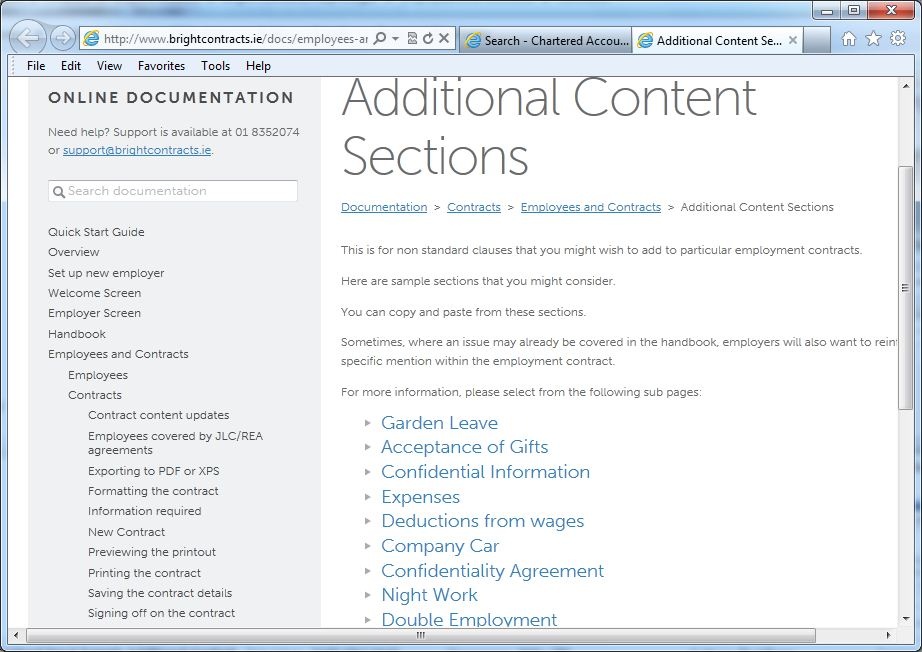The image size is (922, 652).
Task: Click the horizontal scrollbar thumb
Action: (x=420, y=635)
